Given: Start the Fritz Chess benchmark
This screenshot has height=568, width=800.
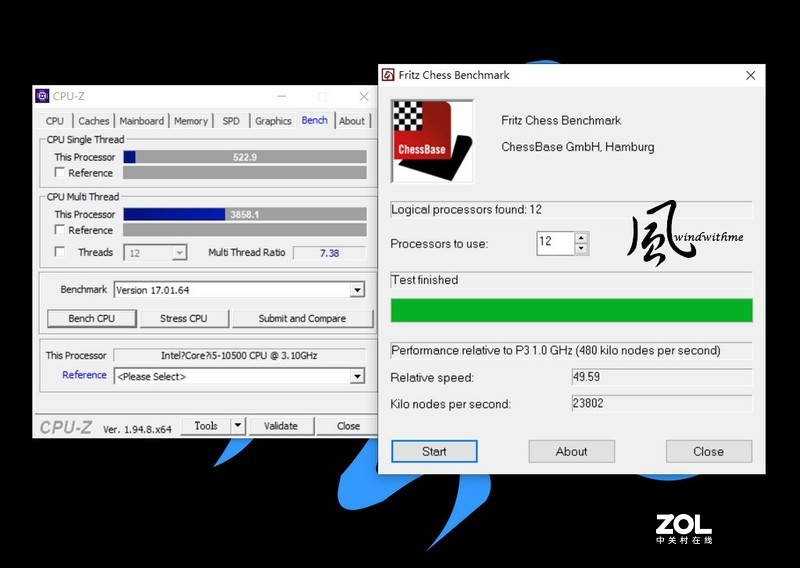Looking at the screenshot, I should coord(434,452).
